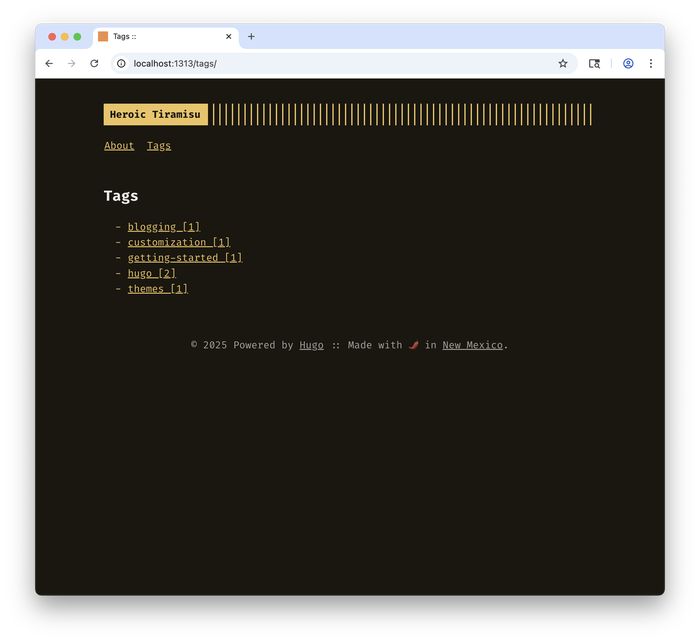Screen dimensions: 700x642
Task: Click the green fullscreen window button
Action: [77, 37]
